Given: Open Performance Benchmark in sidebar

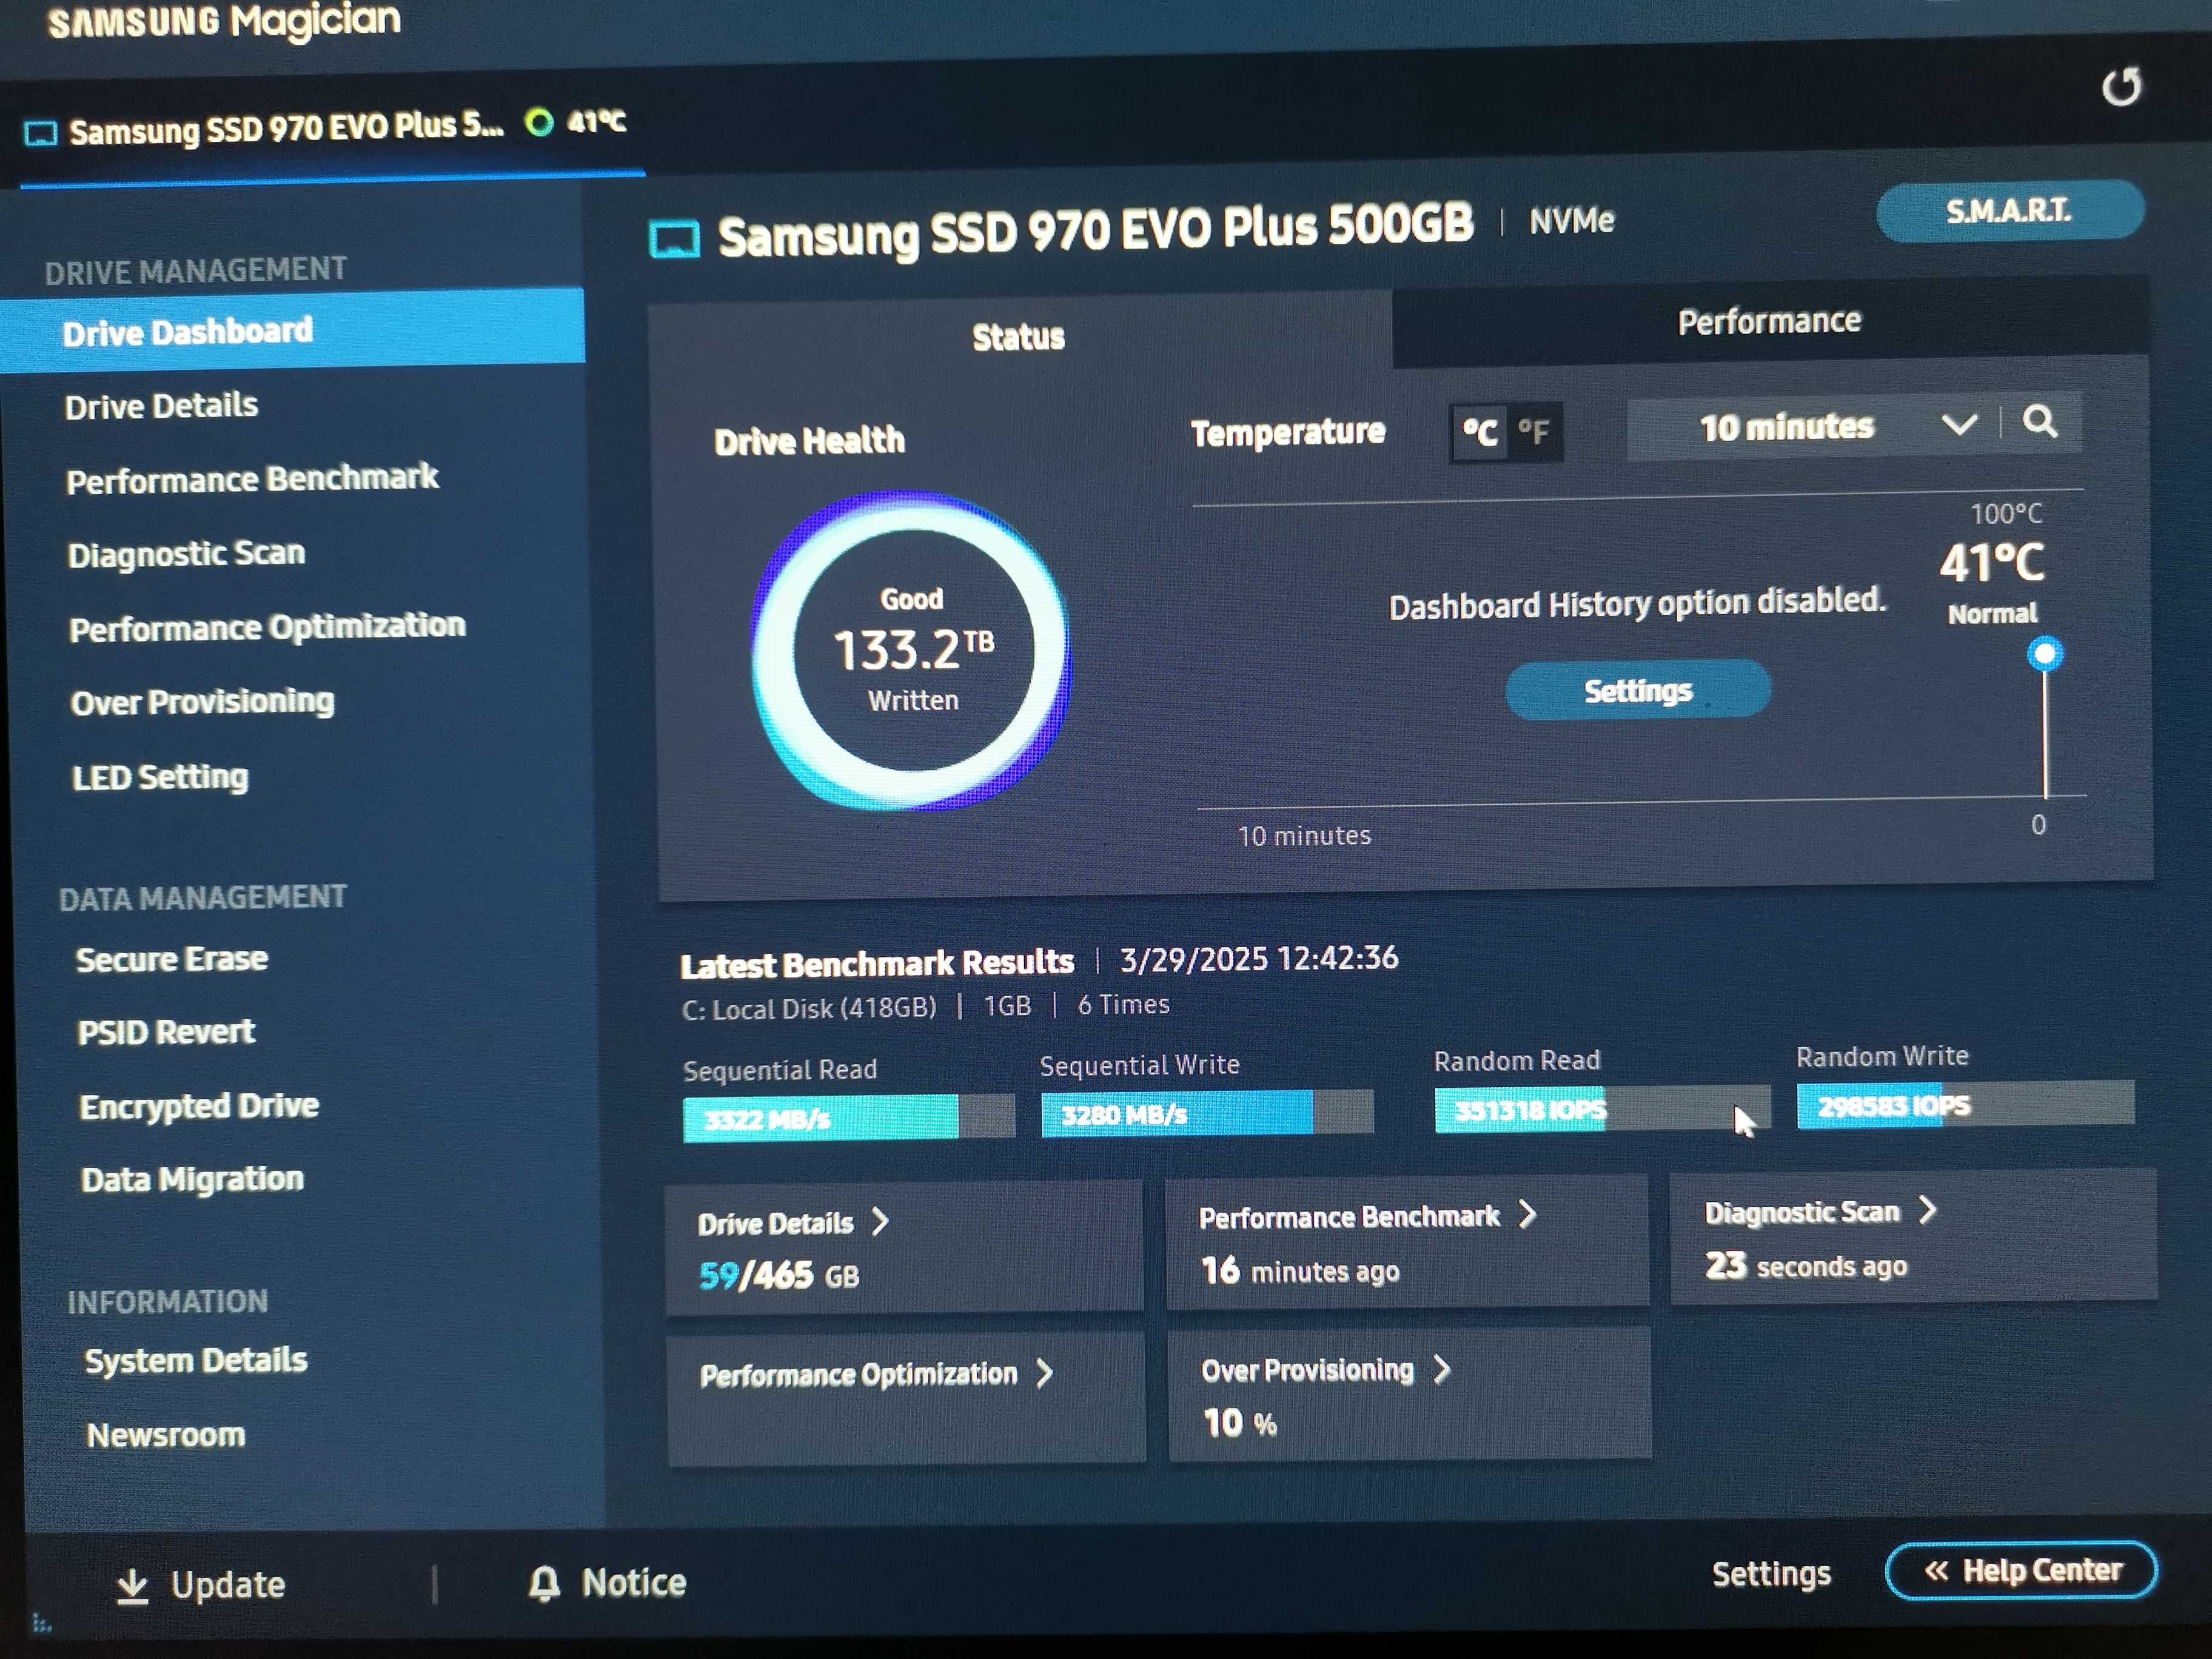Looking at the screenshot, I should tap(253, 479).
